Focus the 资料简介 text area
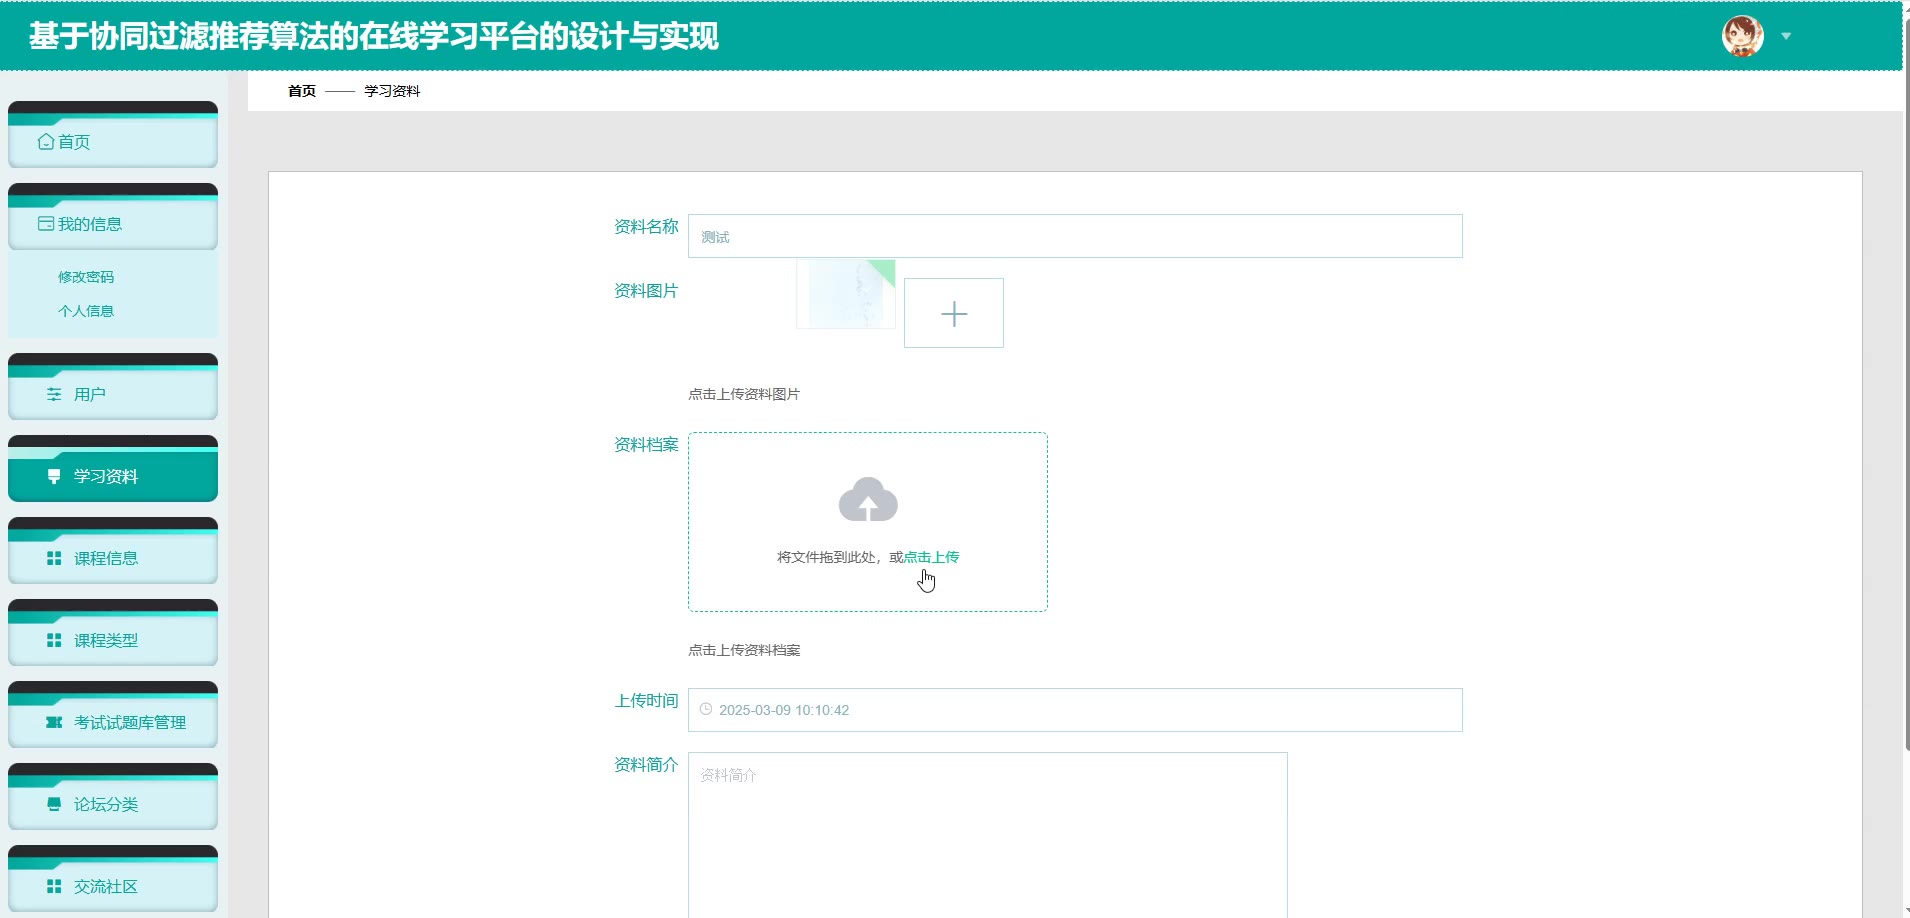Screen dimensions: 1910x918 pos(988,835)
